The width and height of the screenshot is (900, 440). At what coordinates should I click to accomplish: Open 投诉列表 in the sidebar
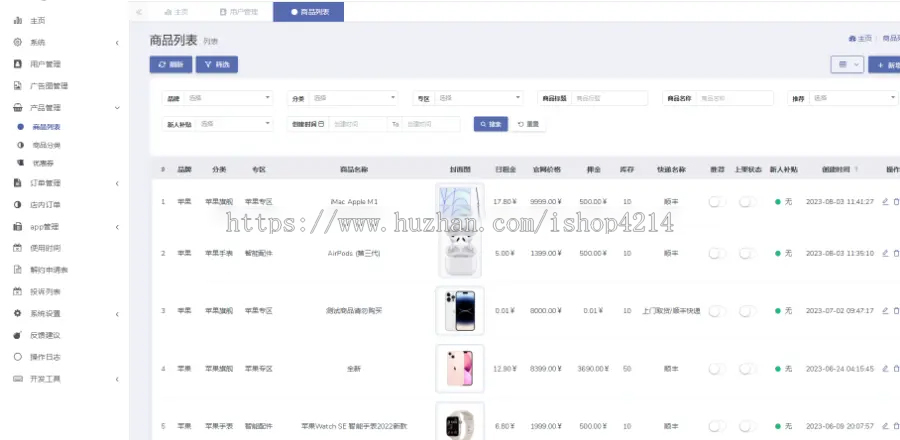pos(45,292)
